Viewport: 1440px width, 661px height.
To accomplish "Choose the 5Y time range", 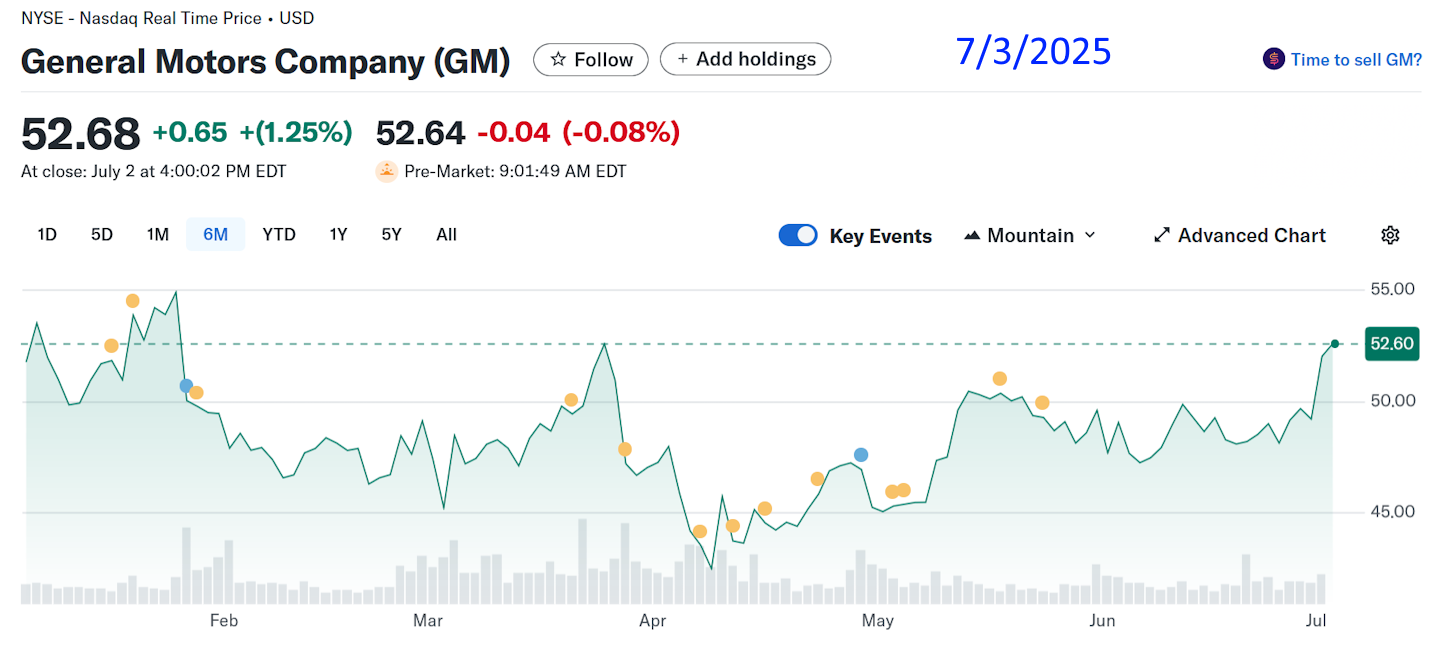I will (391, 235).
